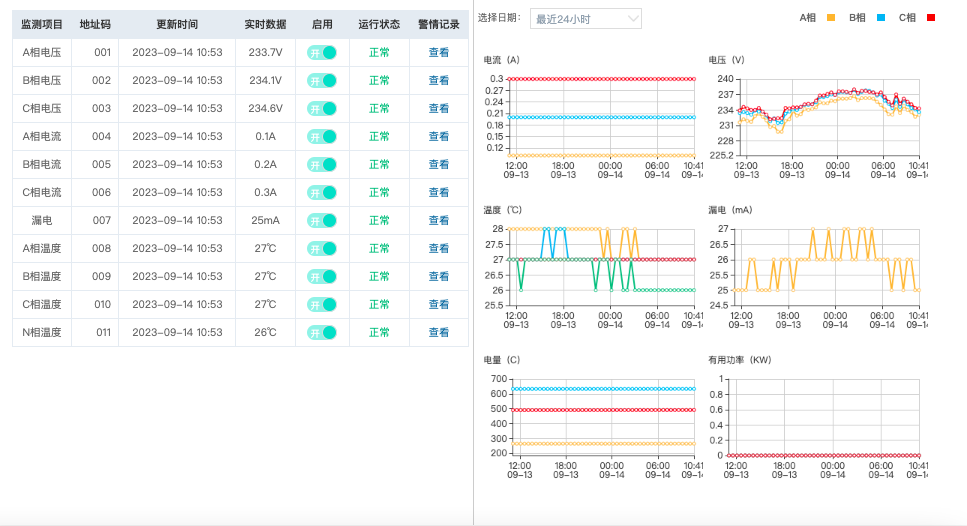Click the C相 red legend swatch
967x526 pixels.
931,18
